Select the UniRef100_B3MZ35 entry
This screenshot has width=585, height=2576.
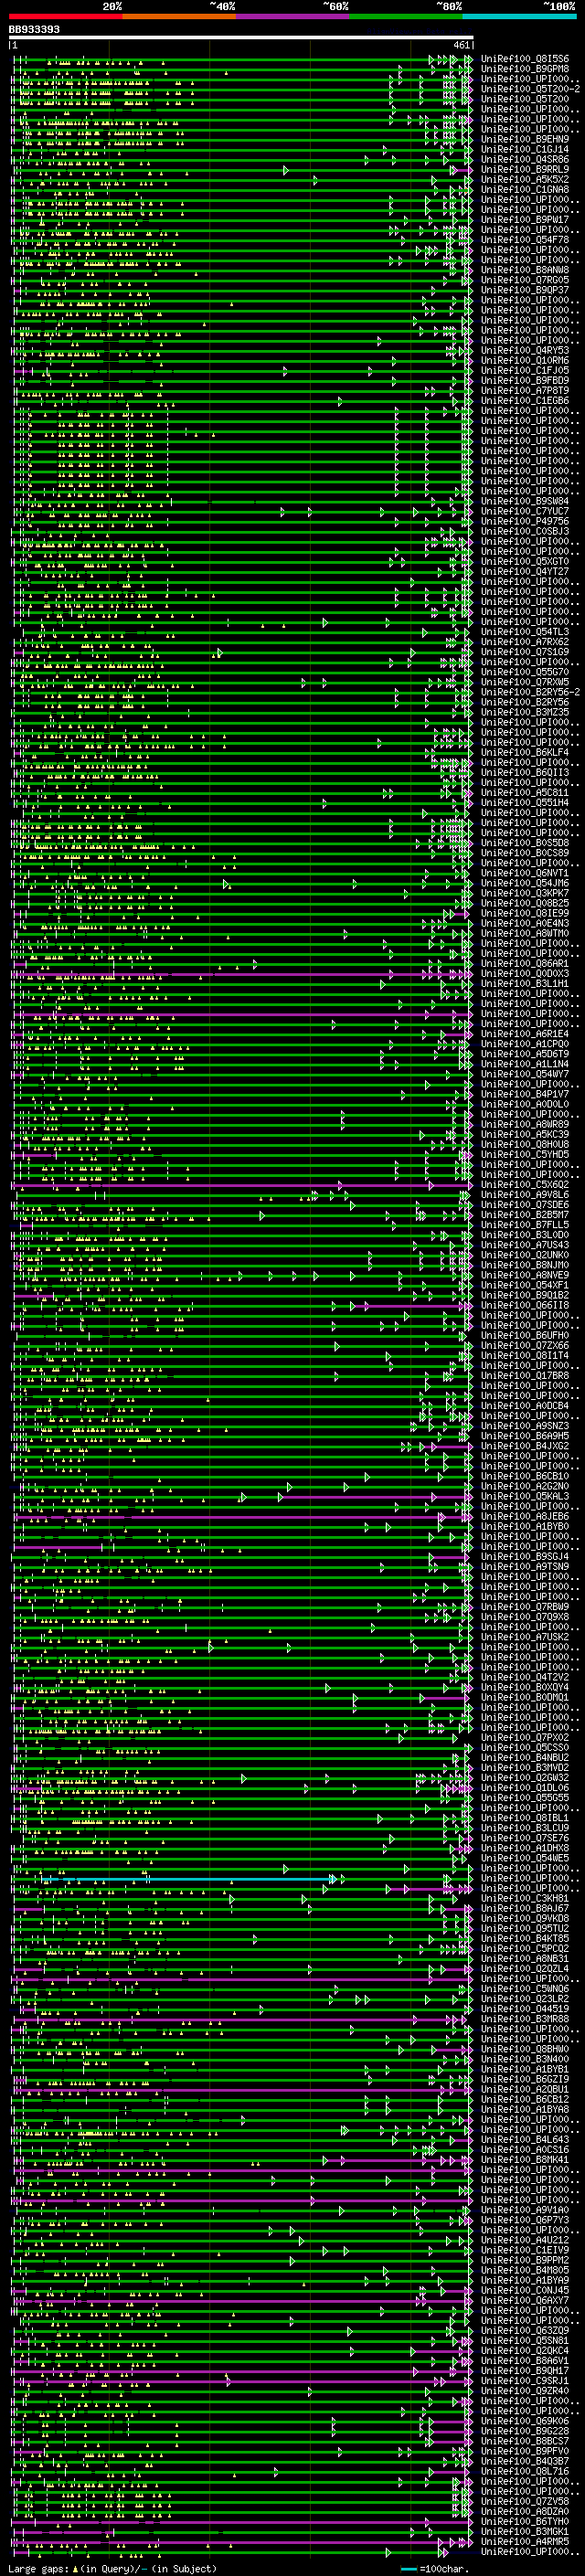click(x=524, y=713)
